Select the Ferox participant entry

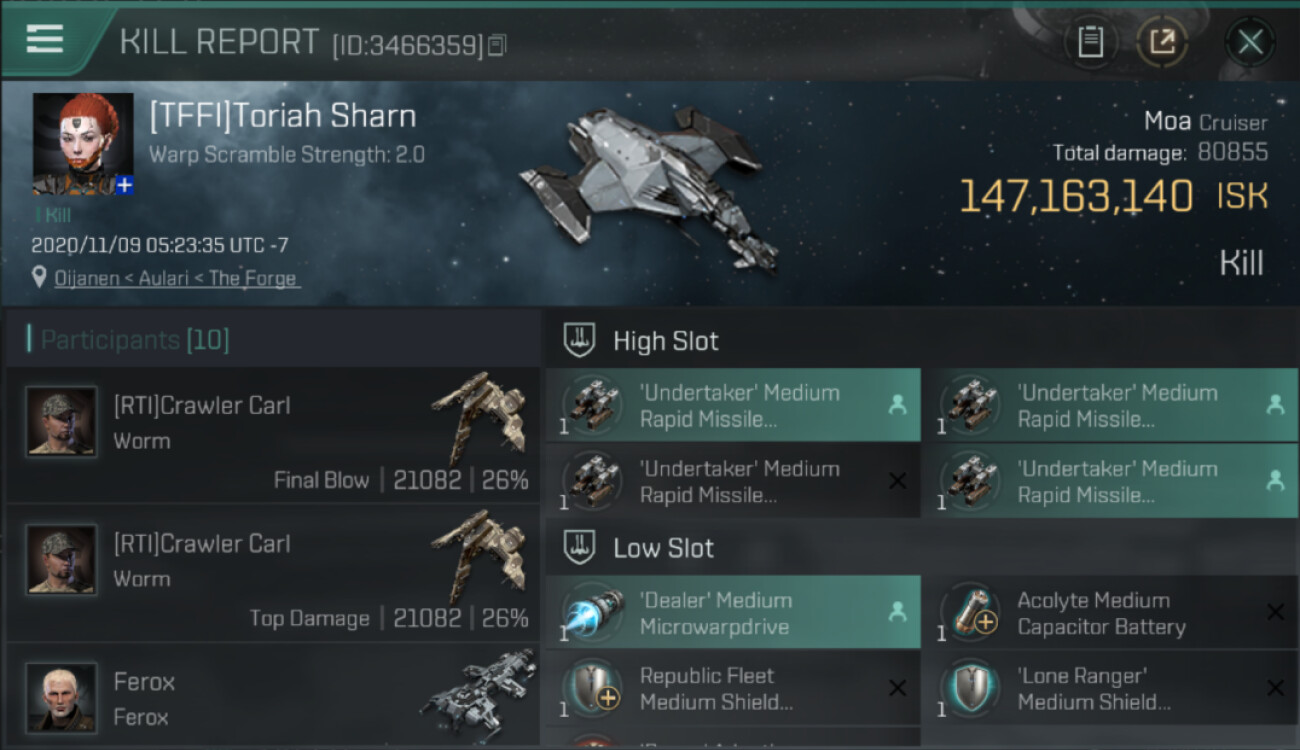[272, 698]
